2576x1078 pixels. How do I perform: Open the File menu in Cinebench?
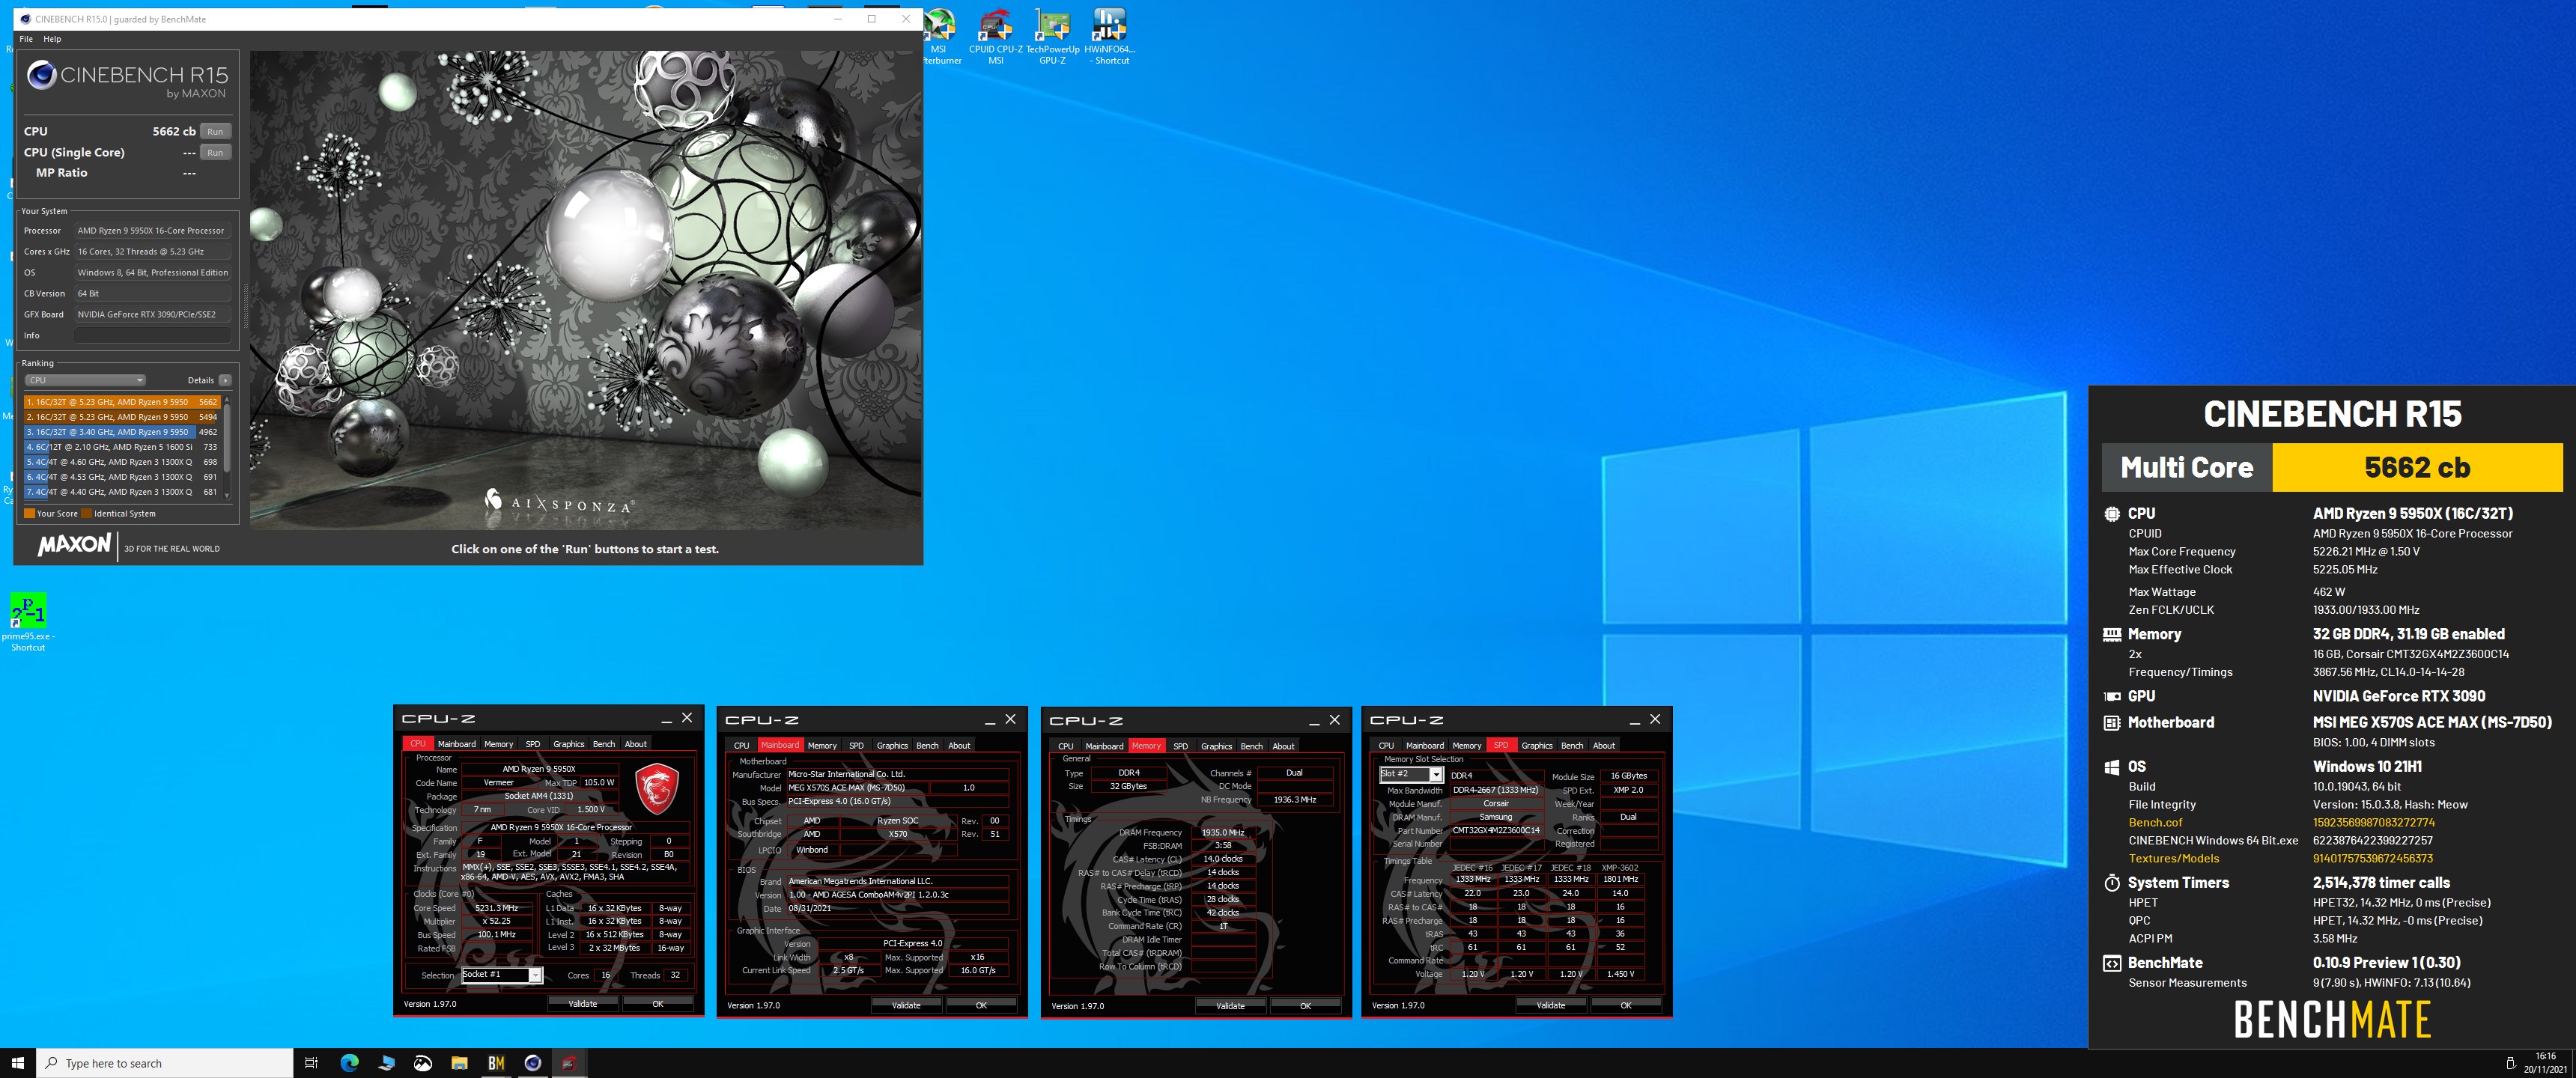[26, 39]
